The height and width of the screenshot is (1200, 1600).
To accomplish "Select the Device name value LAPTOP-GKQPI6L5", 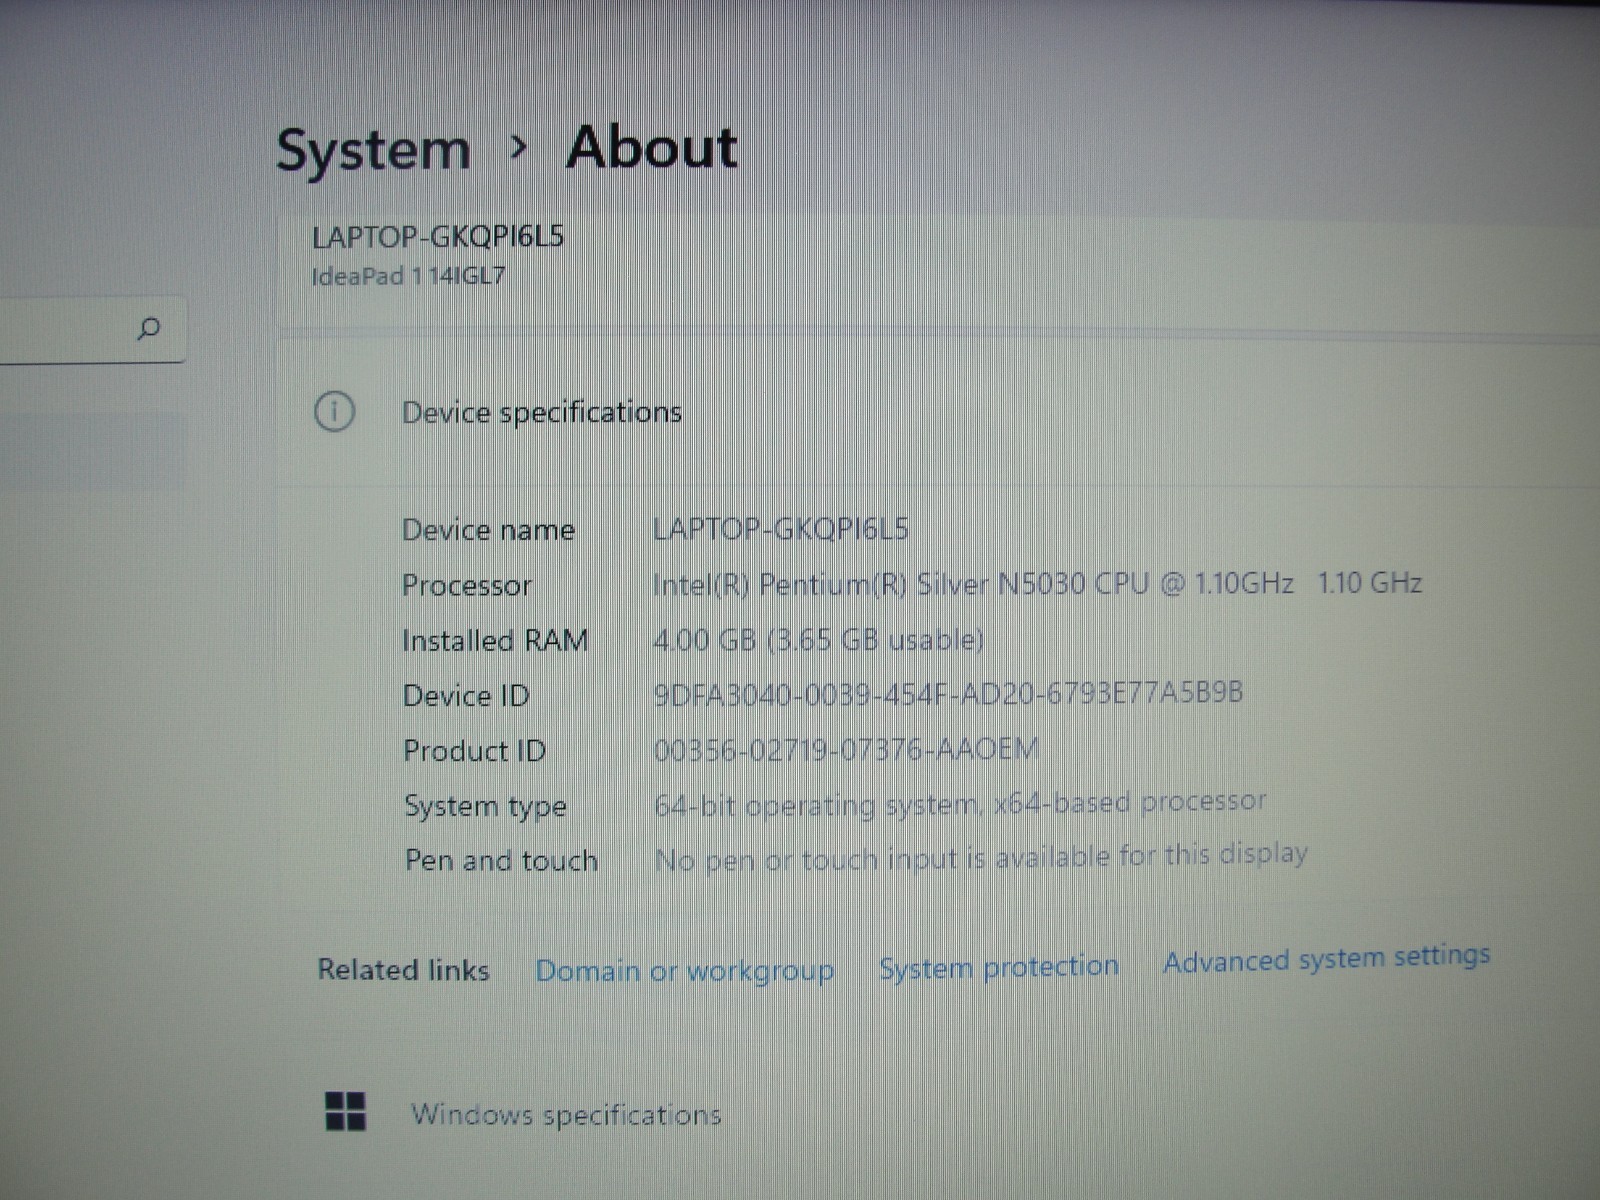I will [780, 528].
